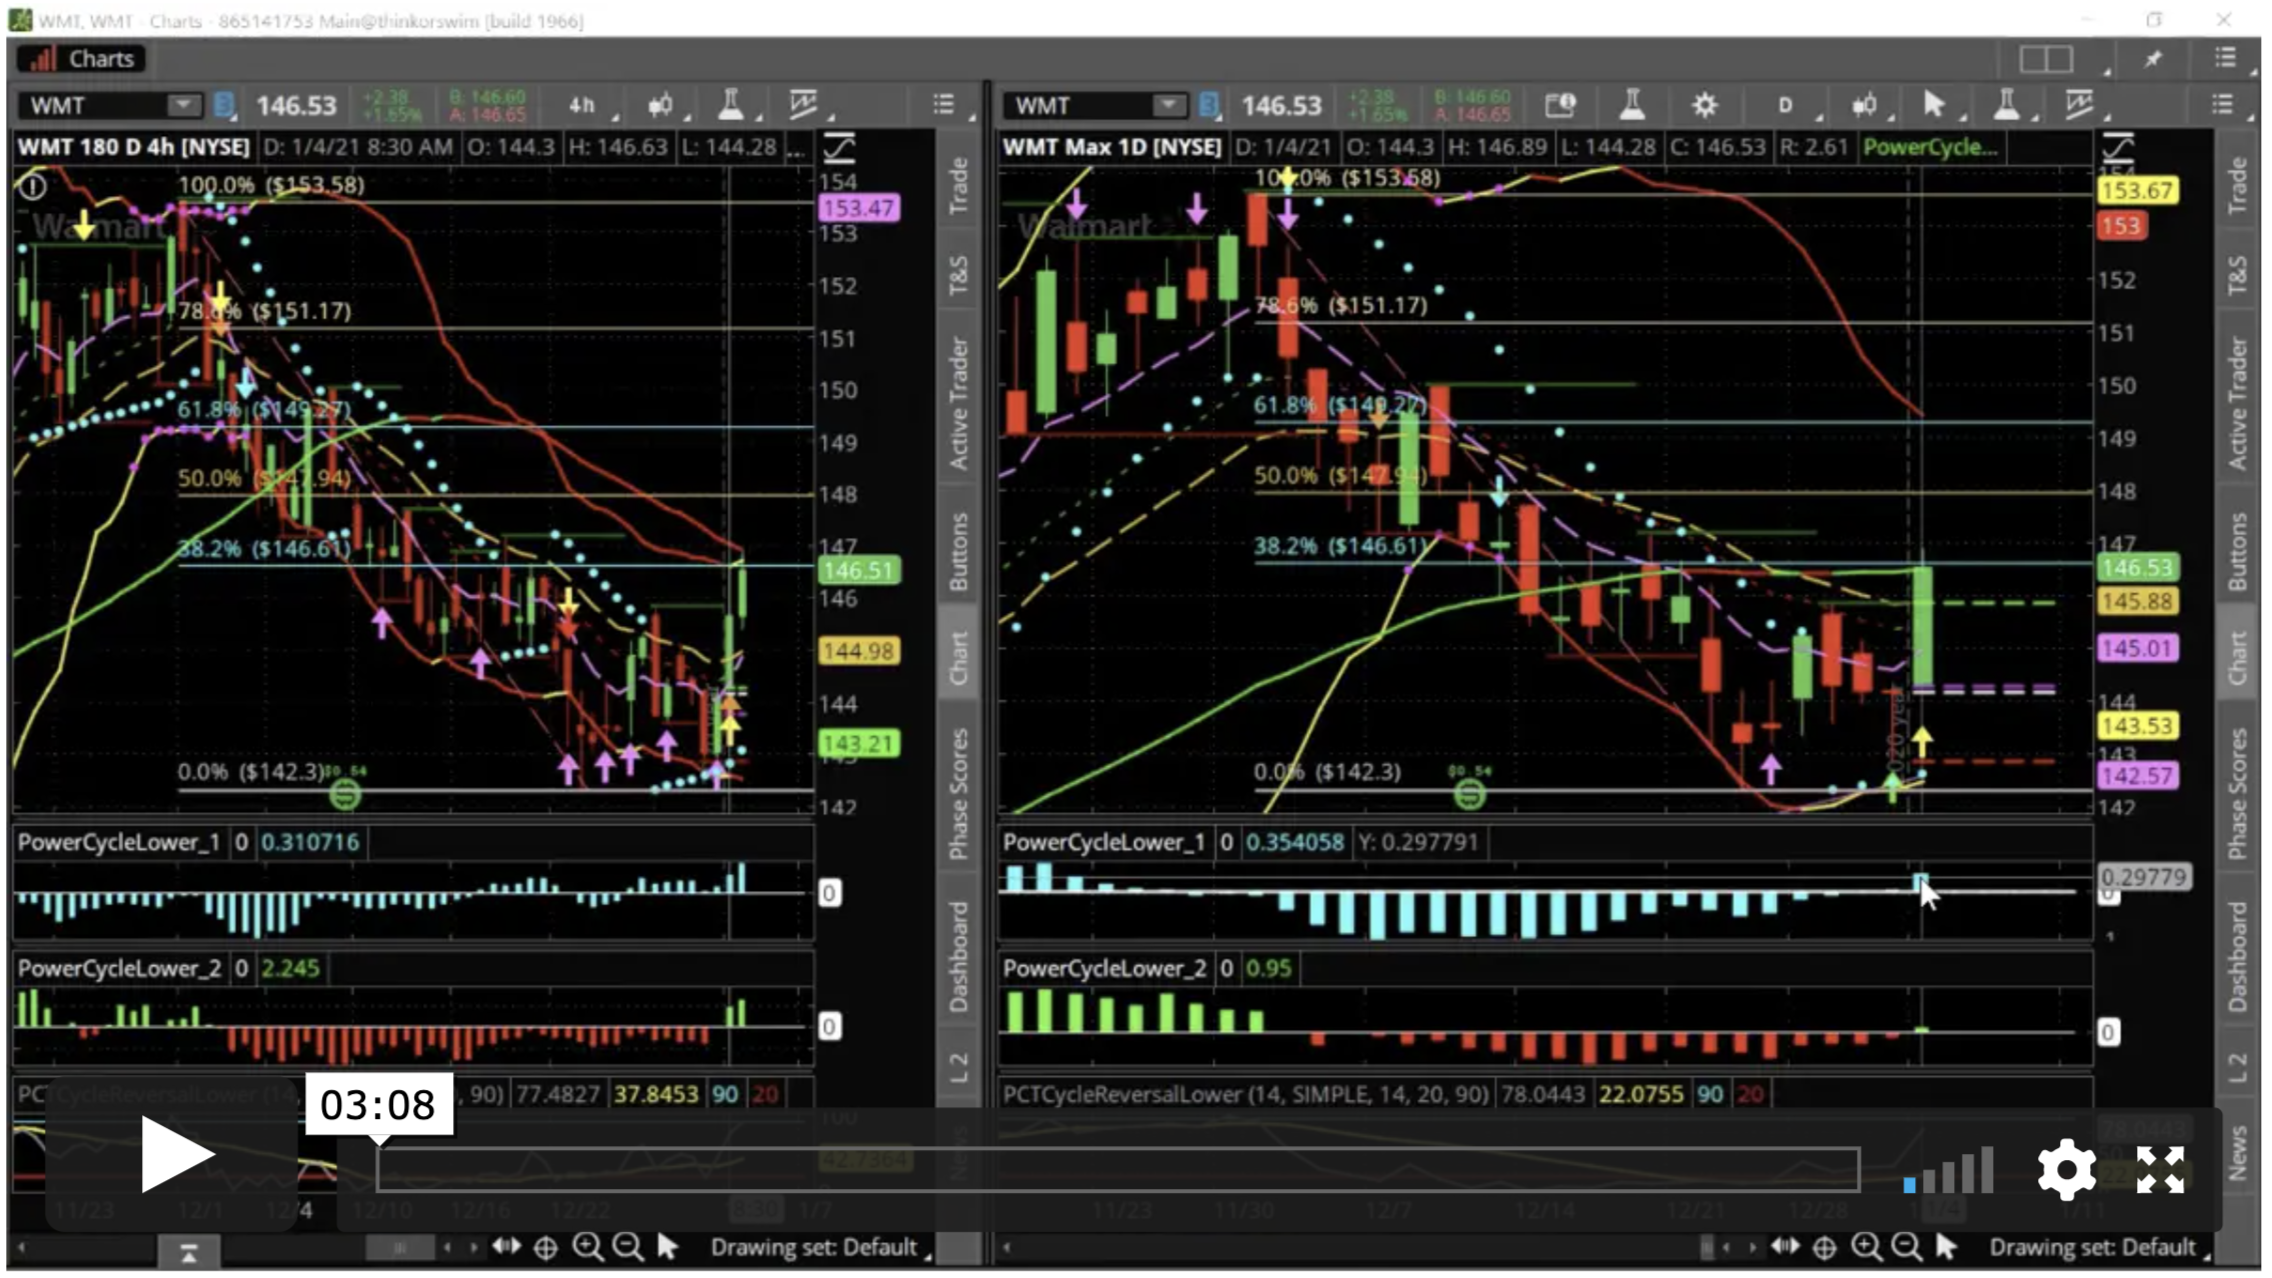Open the chart grid layout selector
The image size is (2272, 1278).
[x=2046, y=59]
